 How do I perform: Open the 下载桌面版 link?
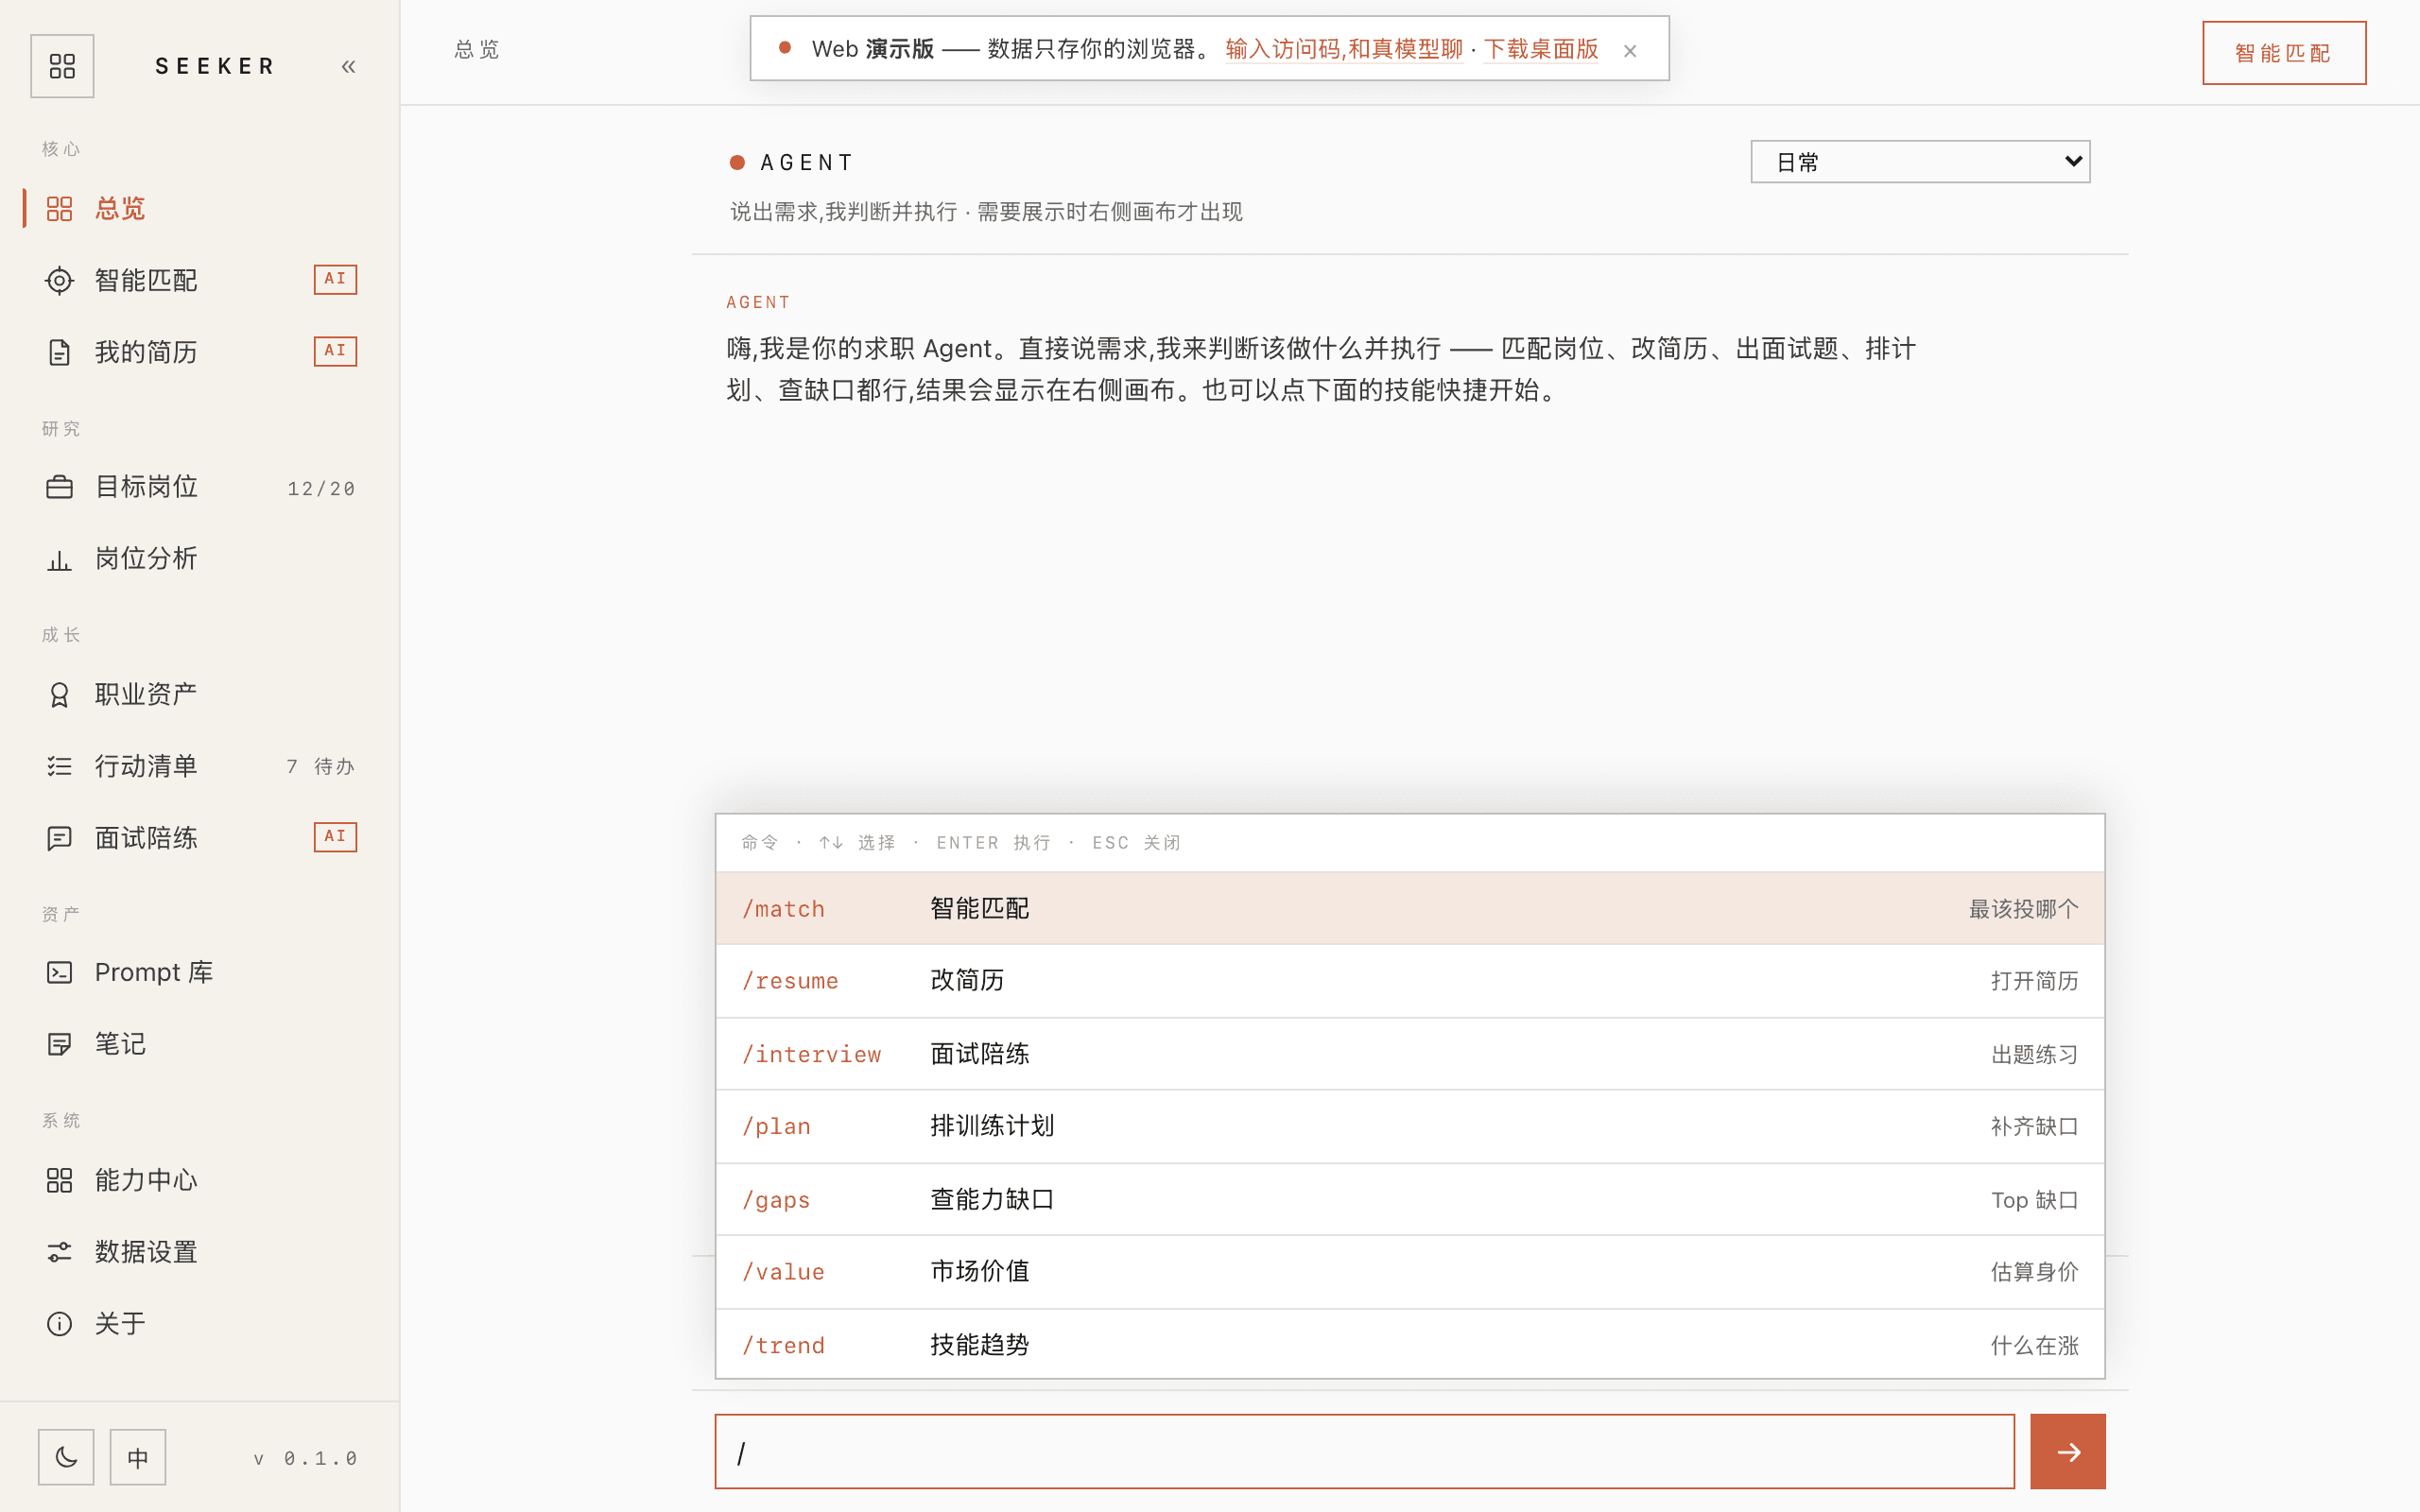click(1540, 49)
